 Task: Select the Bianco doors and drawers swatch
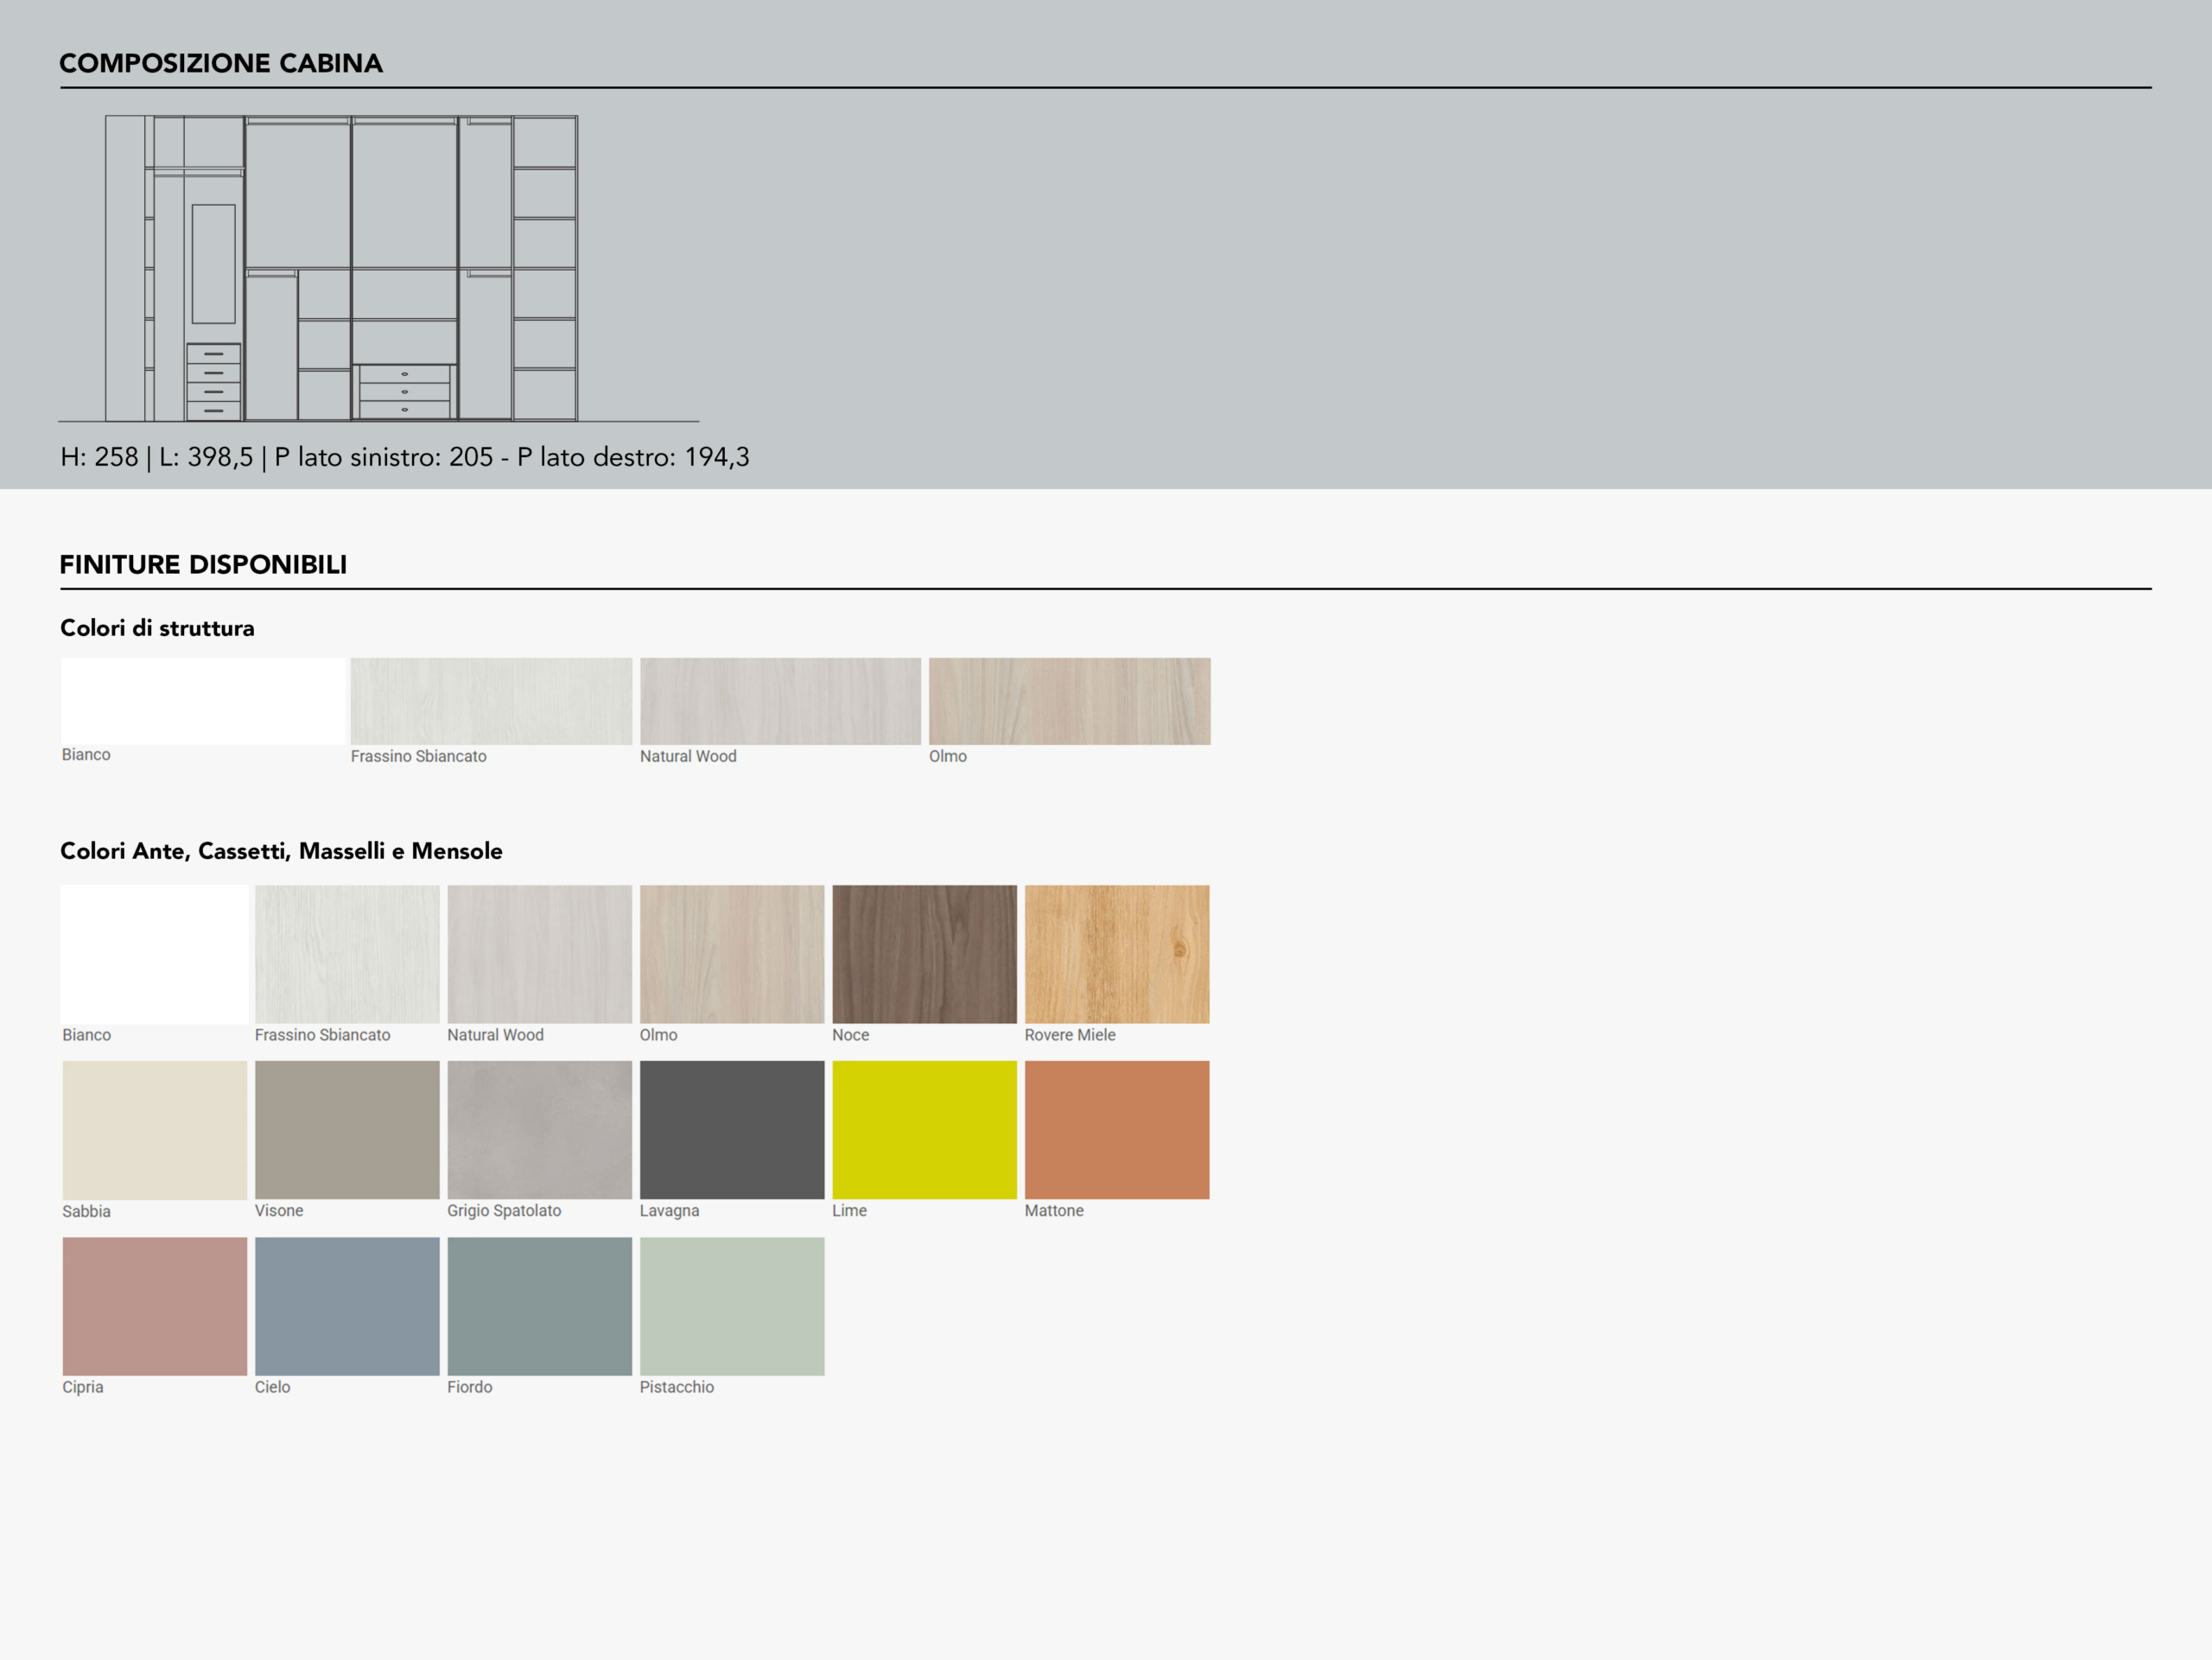(x=154, y=954)
